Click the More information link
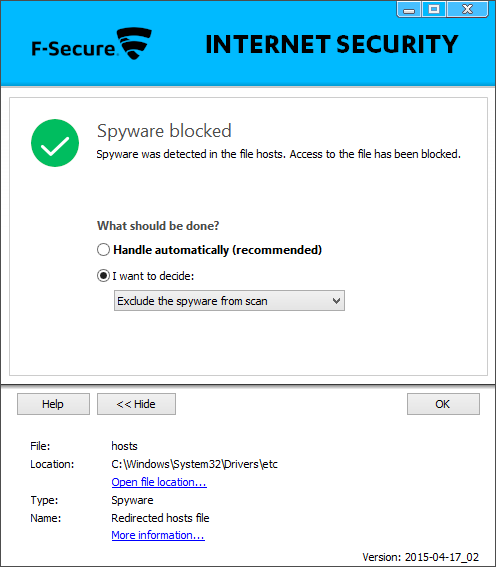496x567 pixels. 158,535
